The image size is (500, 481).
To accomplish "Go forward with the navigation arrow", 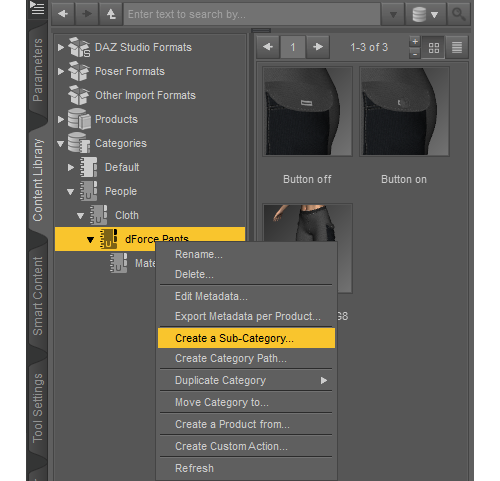I will (87, 14).
